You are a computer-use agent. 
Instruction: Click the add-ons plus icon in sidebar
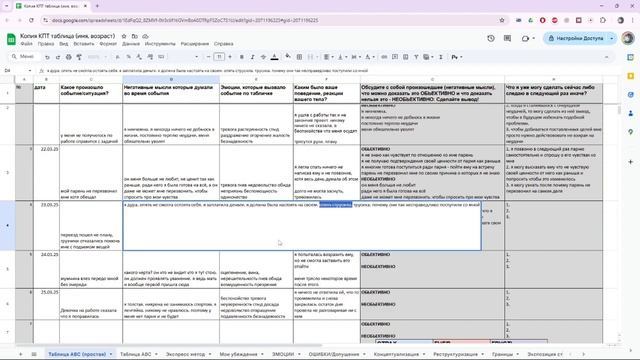coord(631,162)
